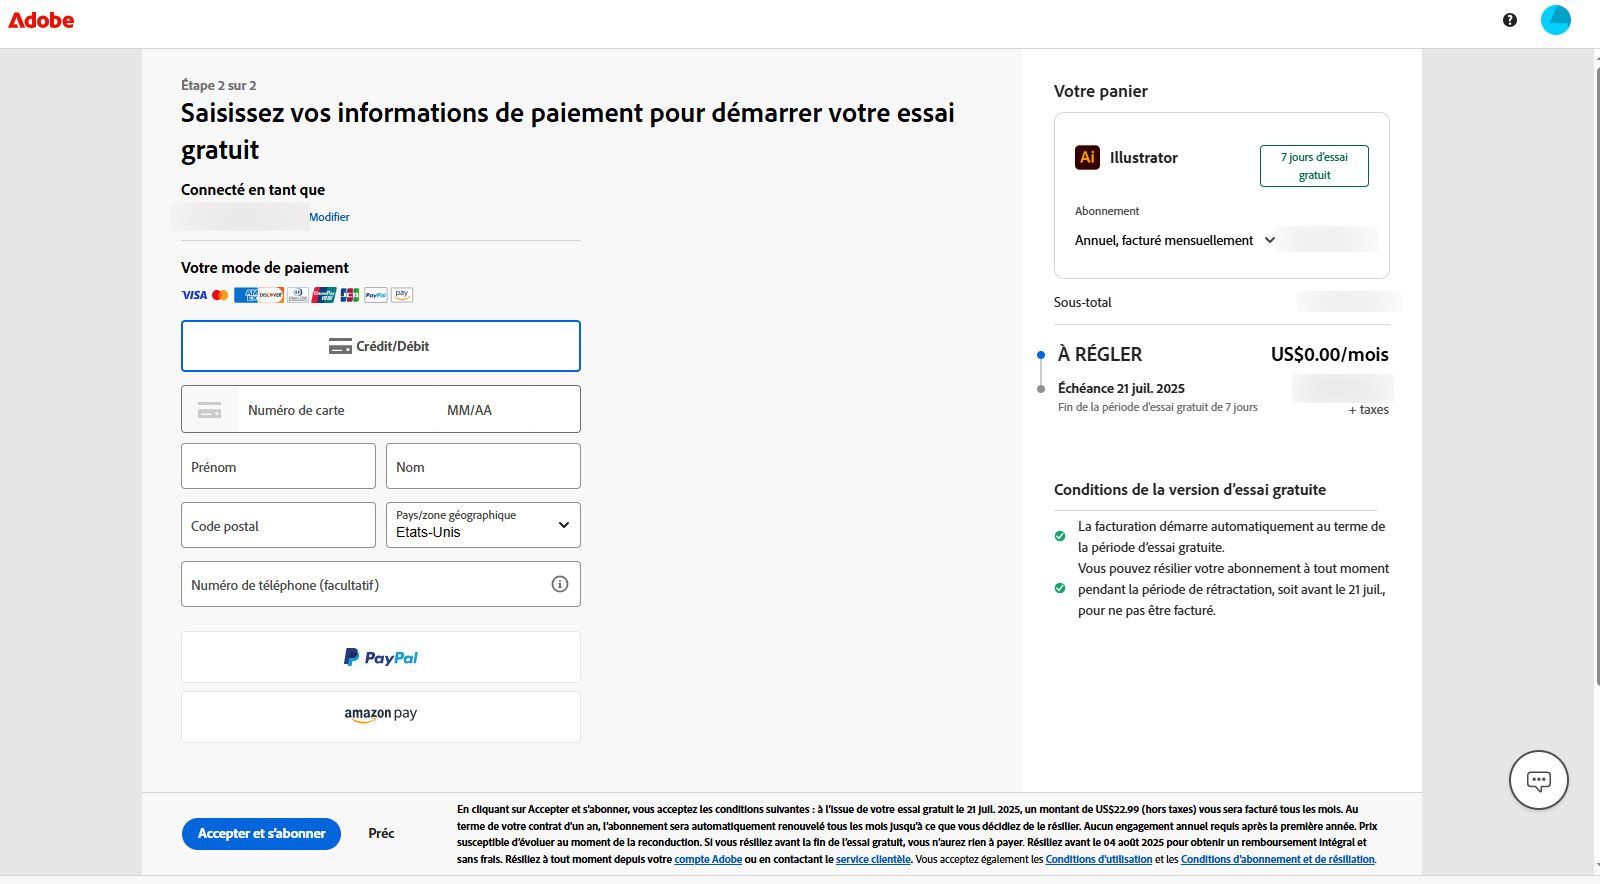Click the phone number info icon
This screenshot has width=1600, height=884.
click(560, 584)
